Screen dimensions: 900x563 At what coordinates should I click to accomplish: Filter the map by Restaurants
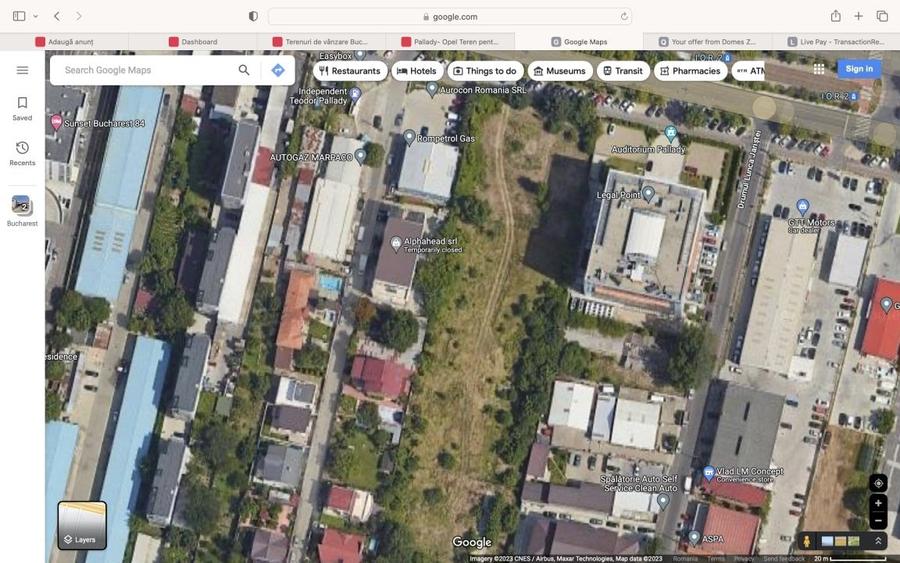point(349,71)
